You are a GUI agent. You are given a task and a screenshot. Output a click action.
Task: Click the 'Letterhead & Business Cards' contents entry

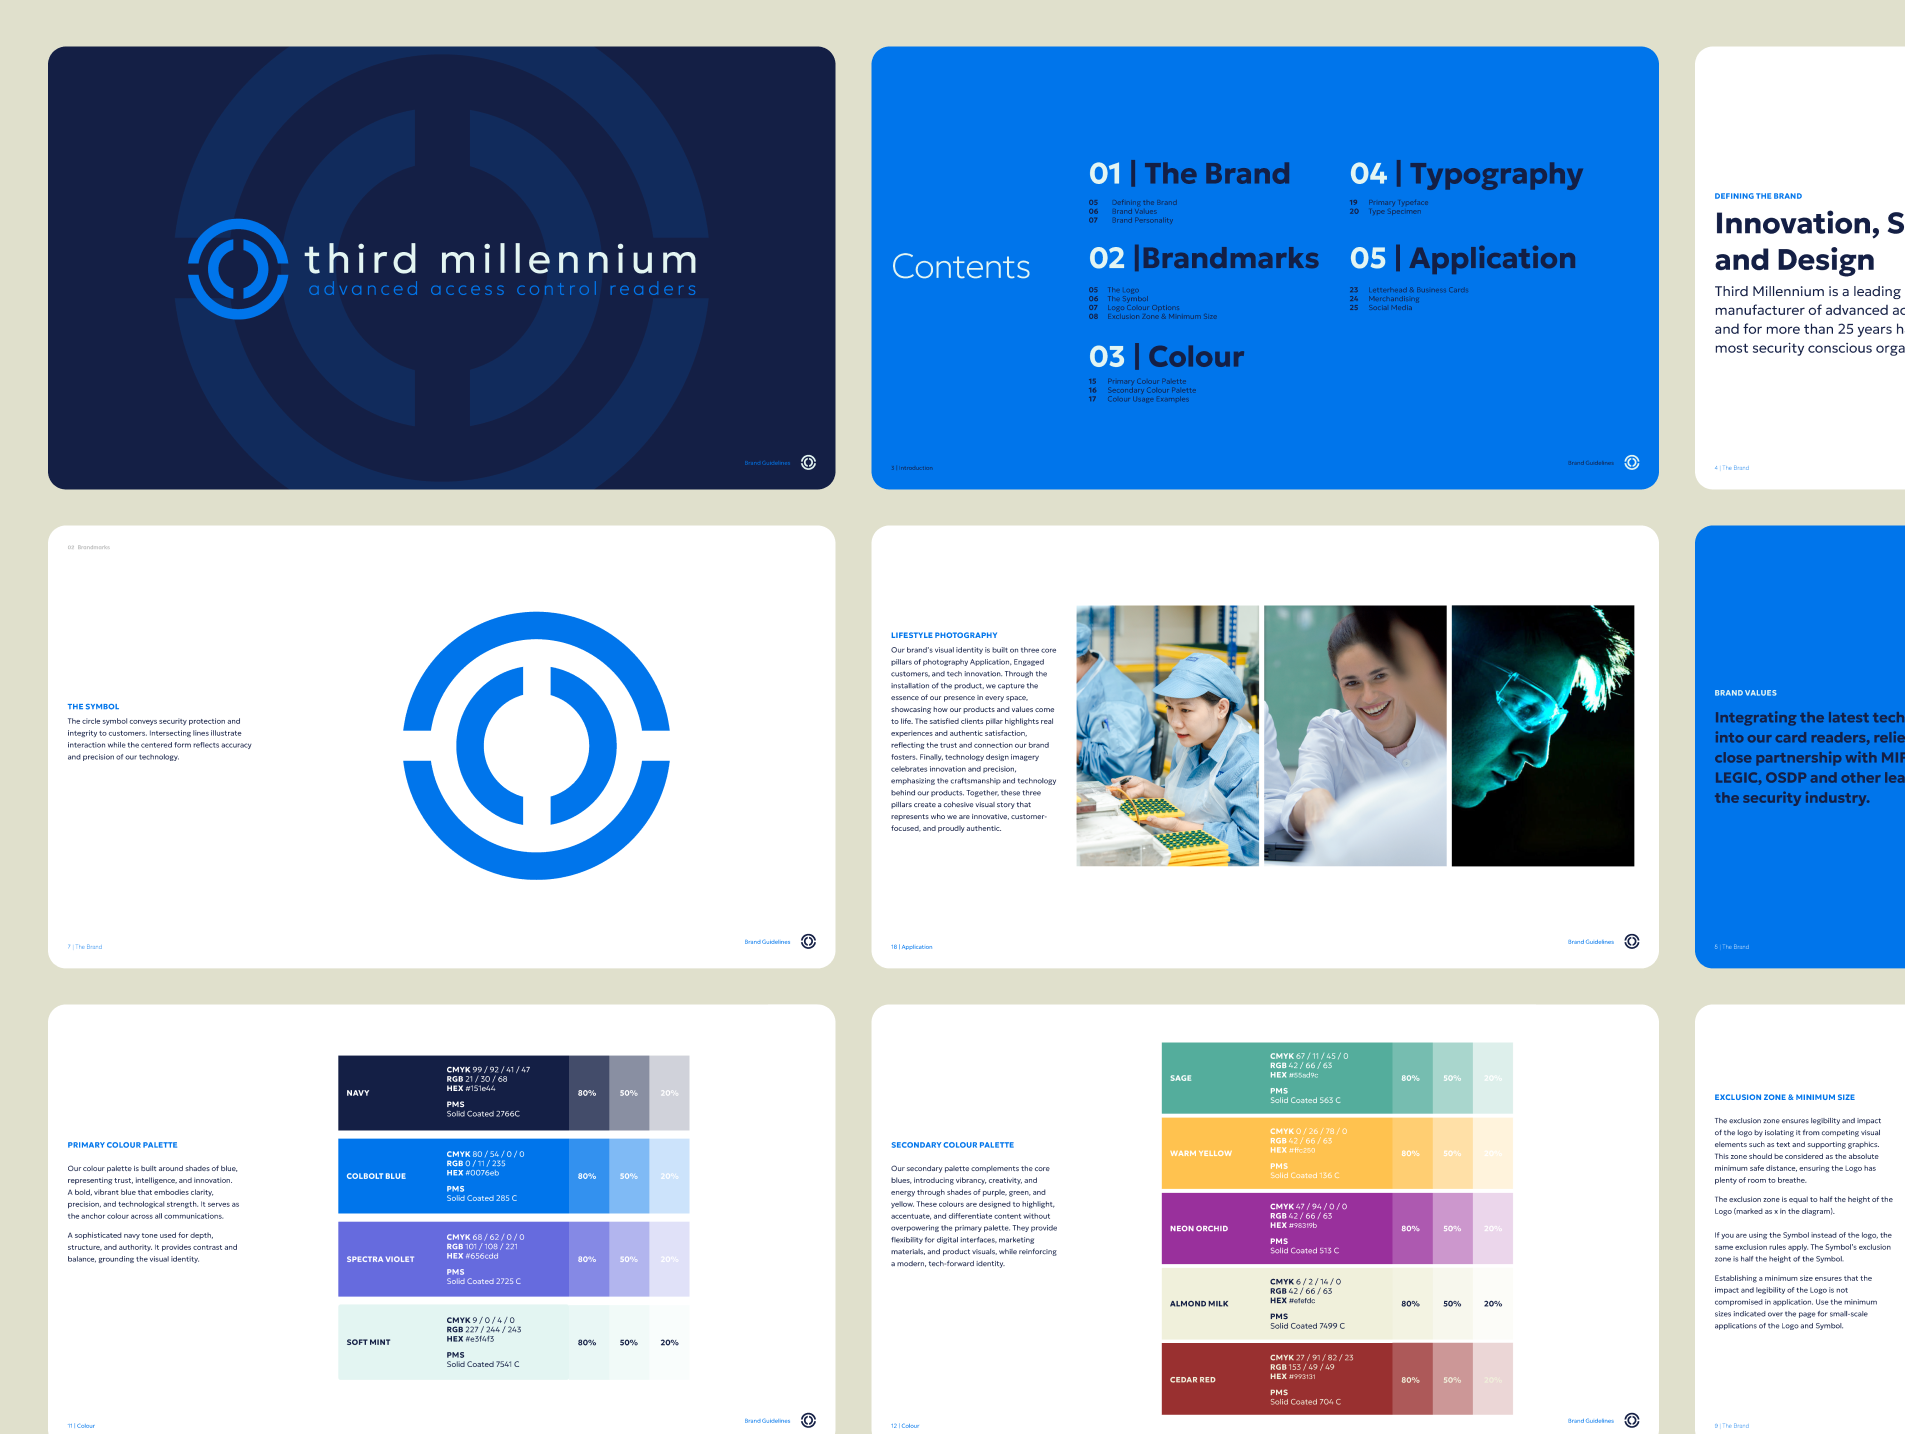click(1418, 290)
